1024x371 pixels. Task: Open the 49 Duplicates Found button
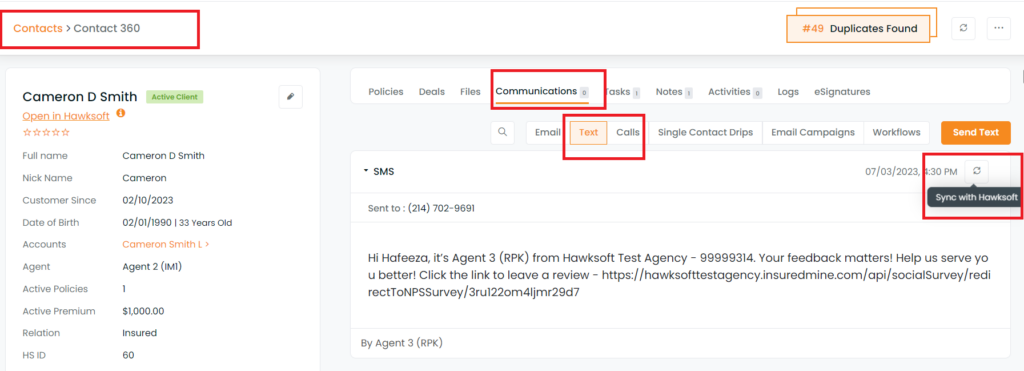858,29
